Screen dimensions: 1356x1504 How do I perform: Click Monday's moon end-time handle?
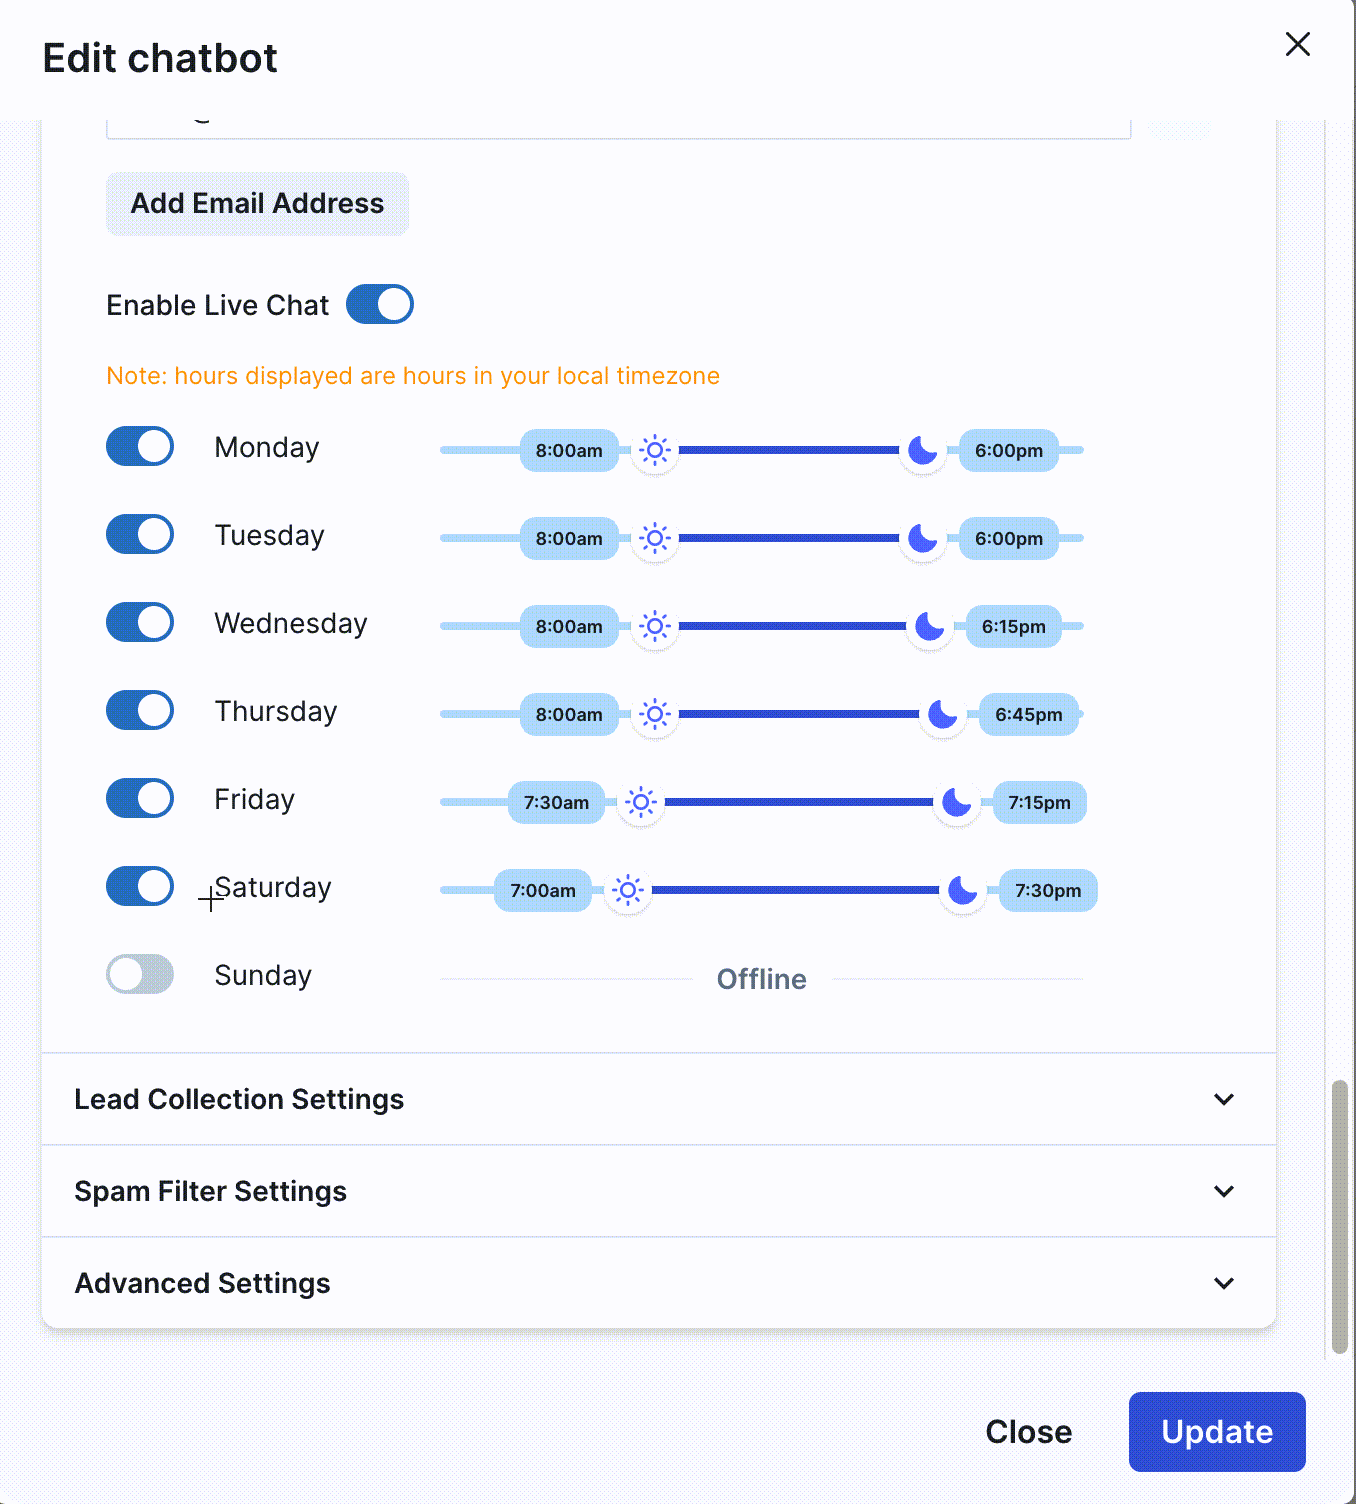pos(922,451)
